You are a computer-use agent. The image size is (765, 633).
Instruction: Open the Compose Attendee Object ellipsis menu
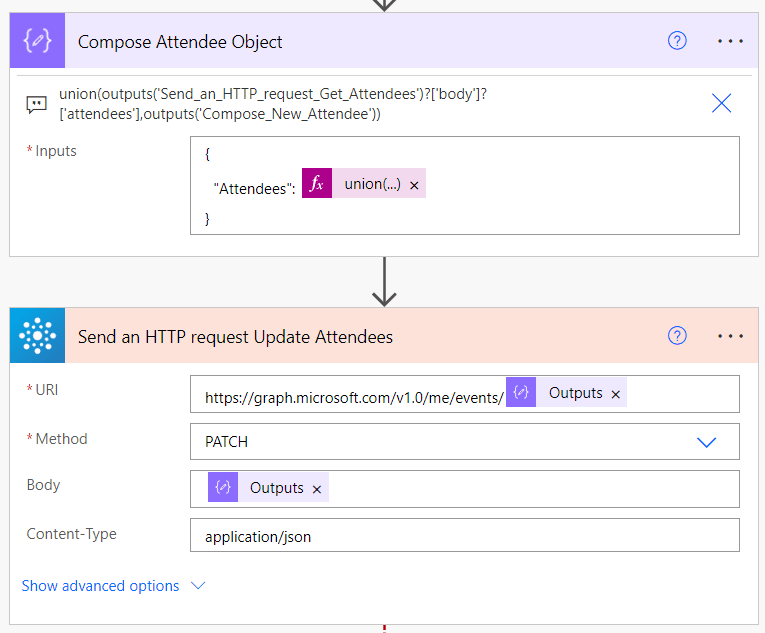pyautogui.click(x=731, y=41)
